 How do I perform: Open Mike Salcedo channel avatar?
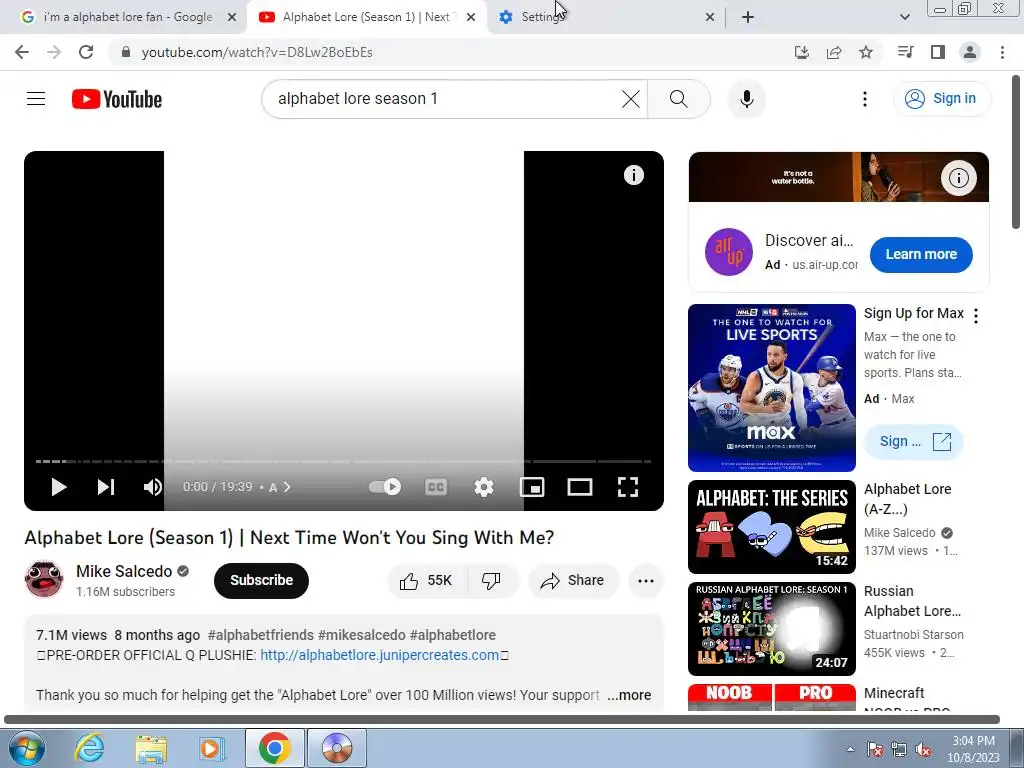44,579
